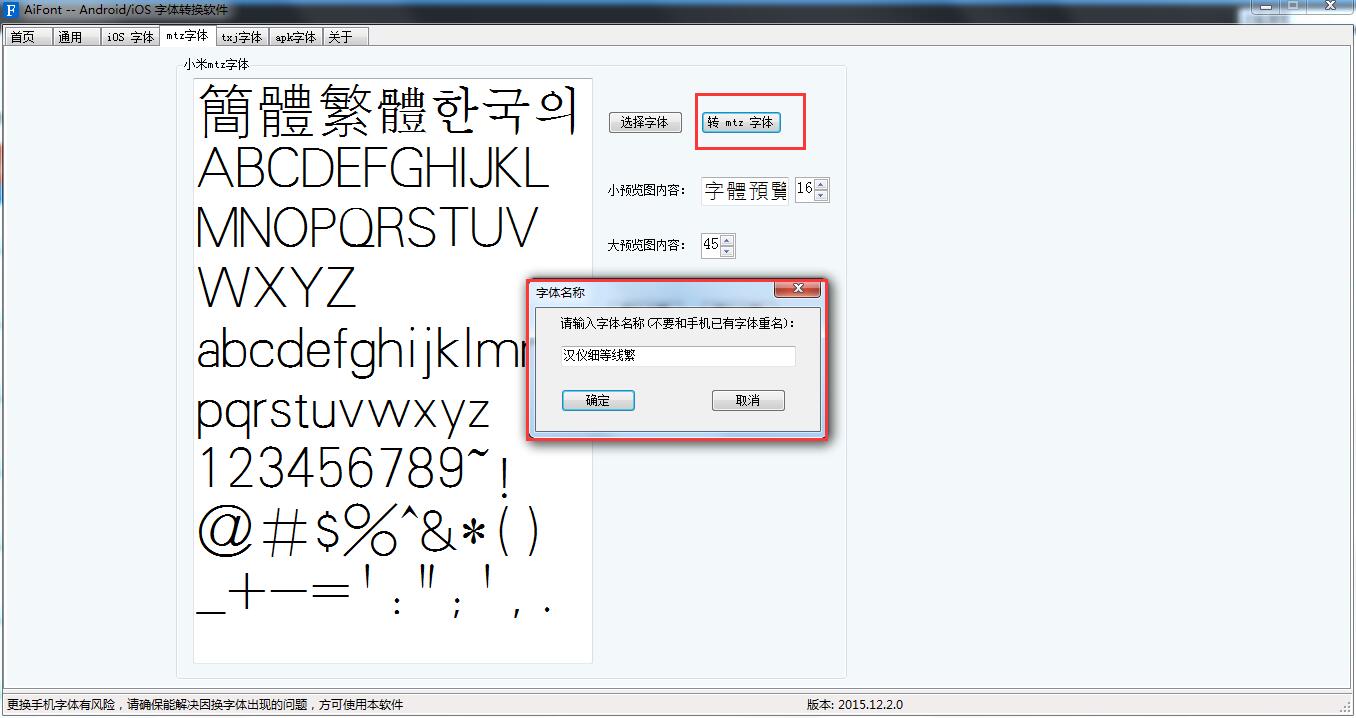The height and width of the screenshot is (718, 1356).
Task: Click the AiFont application icon in title bar
Action: pos(10,11)
